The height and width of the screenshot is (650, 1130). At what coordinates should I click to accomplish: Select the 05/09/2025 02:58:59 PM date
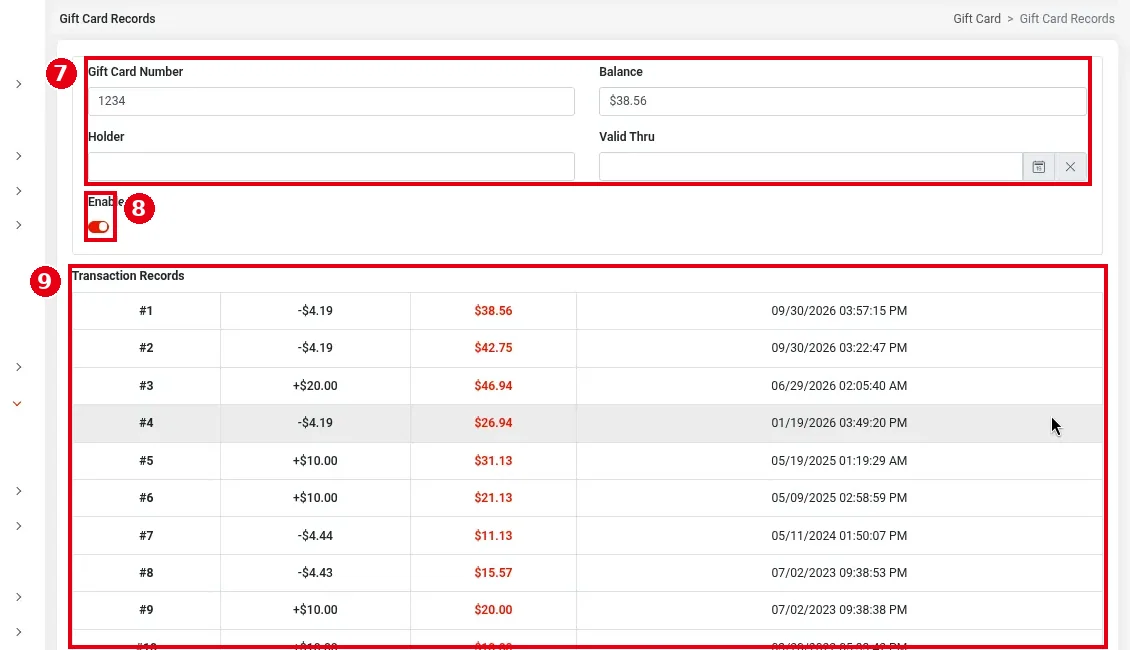point(839,497)
